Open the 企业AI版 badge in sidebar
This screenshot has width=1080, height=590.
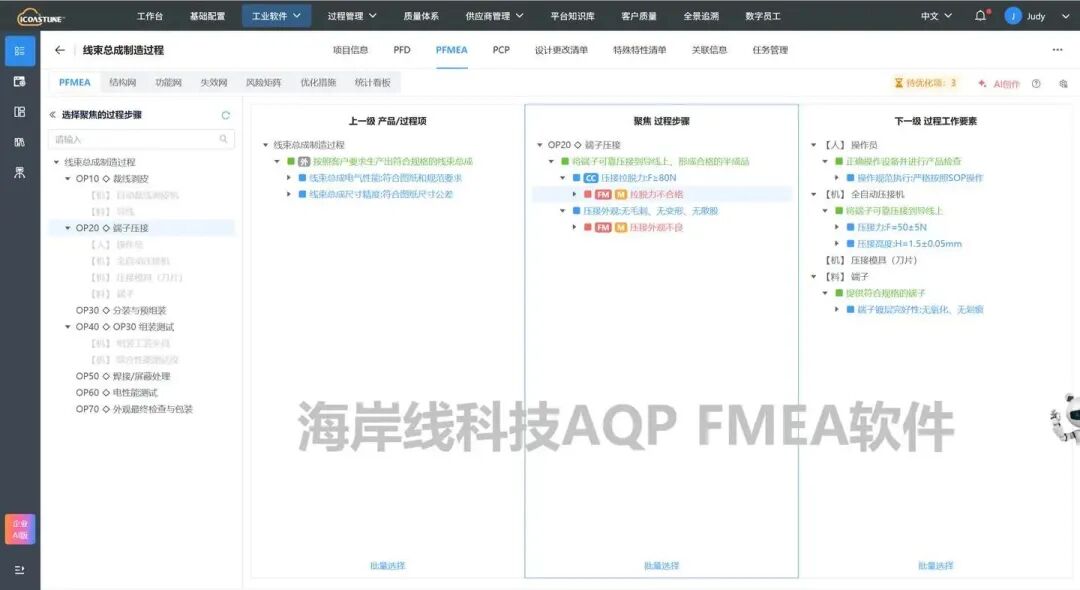[x=20, y=529]
